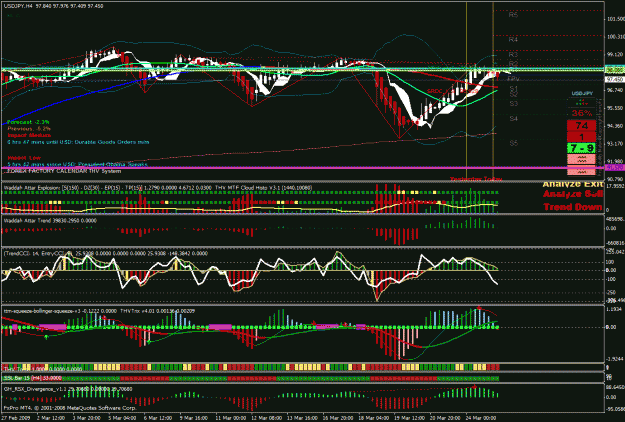Click the 27 Feb 2009 time axis label
Screen dimensions: 625x422
[16, 418]
